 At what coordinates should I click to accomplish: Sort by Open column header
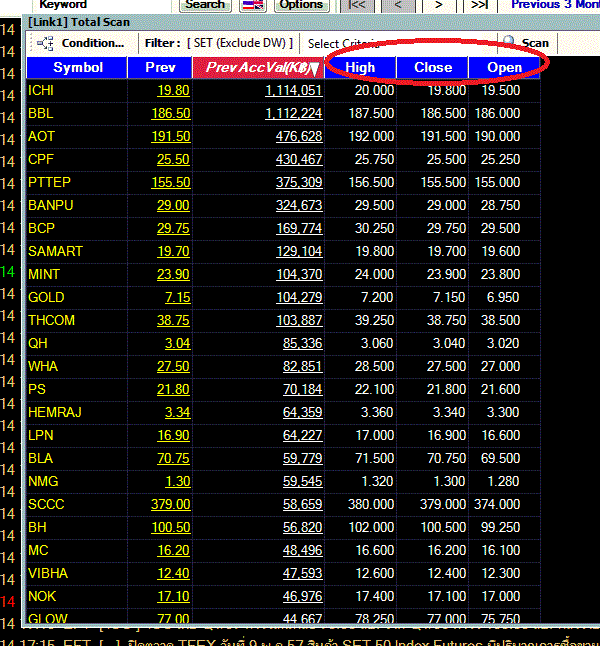pos(504,68)
